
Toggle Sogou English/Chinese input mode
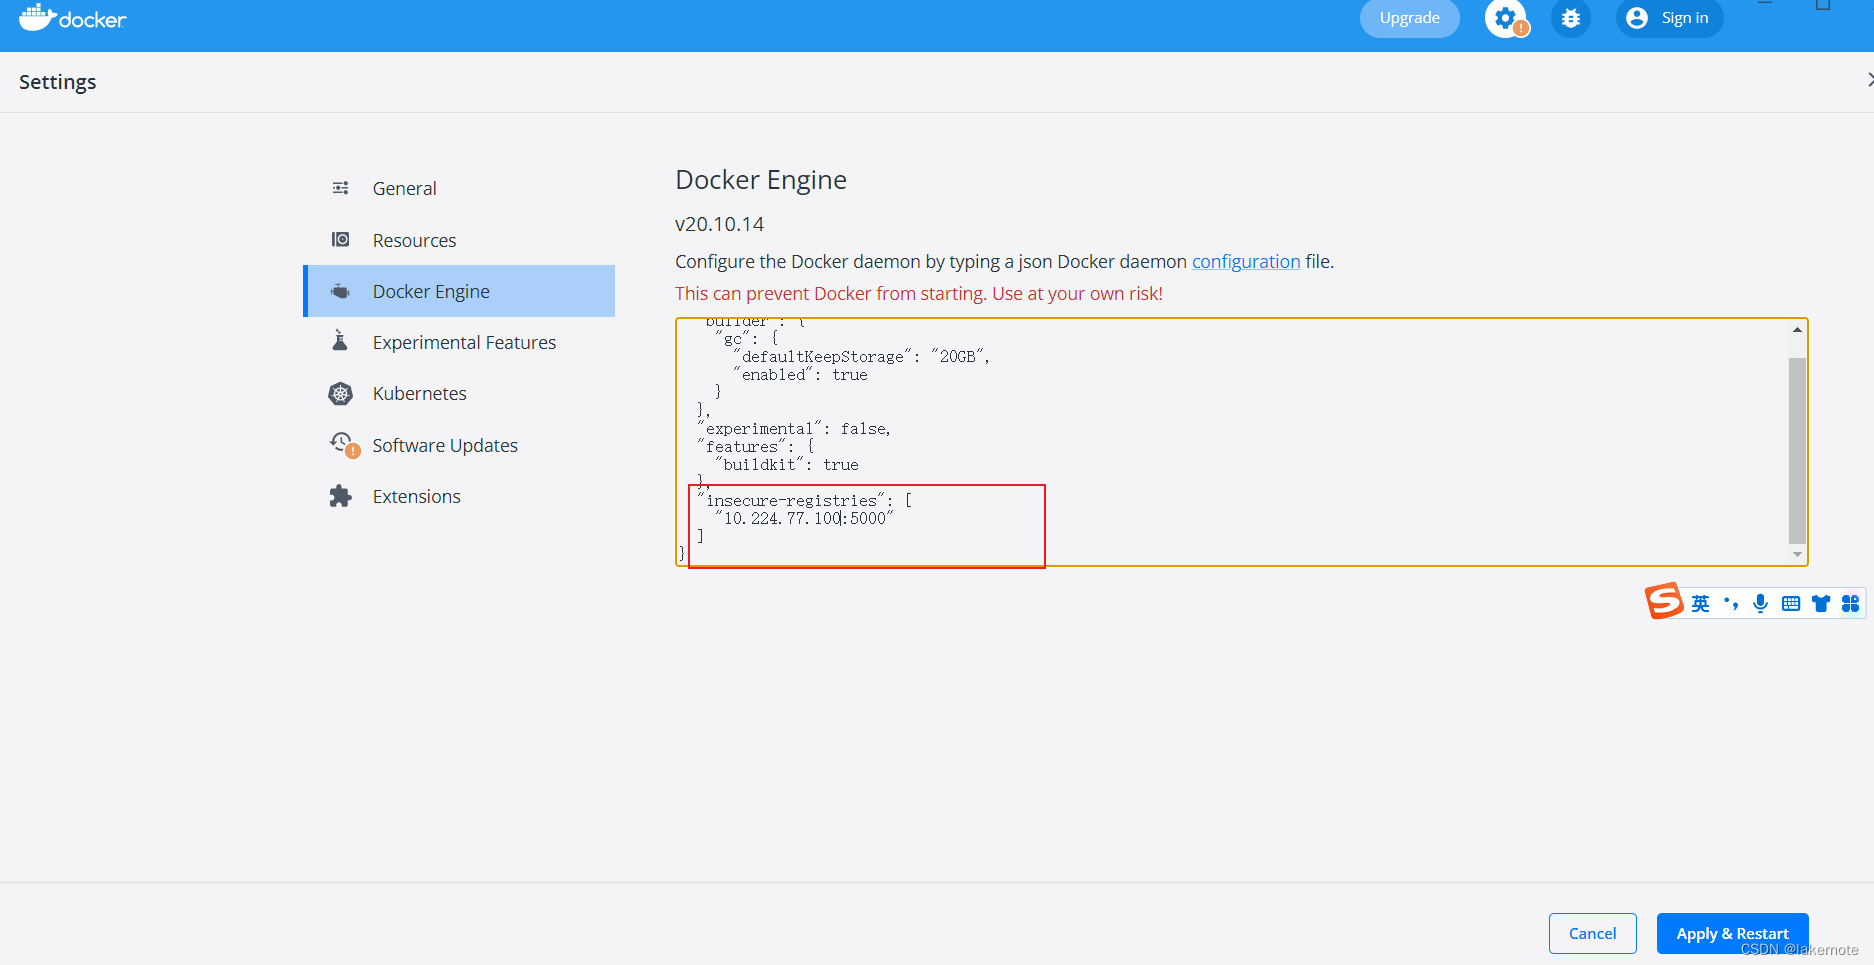coord(1700,603)
